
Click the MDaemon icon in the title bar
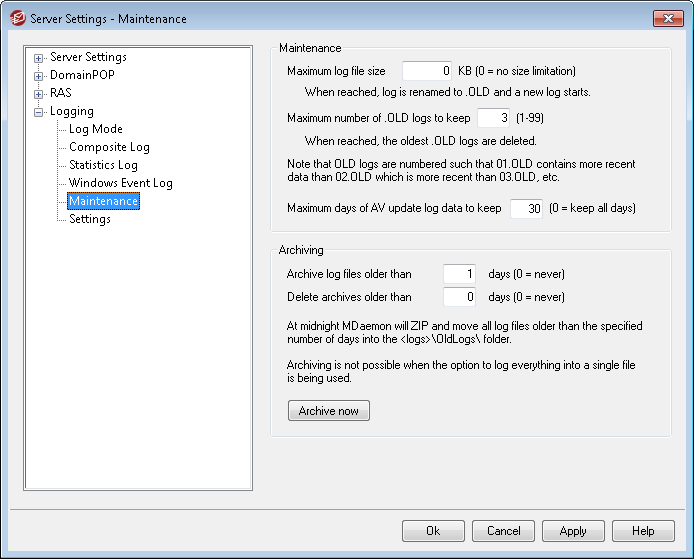(16, 19)
